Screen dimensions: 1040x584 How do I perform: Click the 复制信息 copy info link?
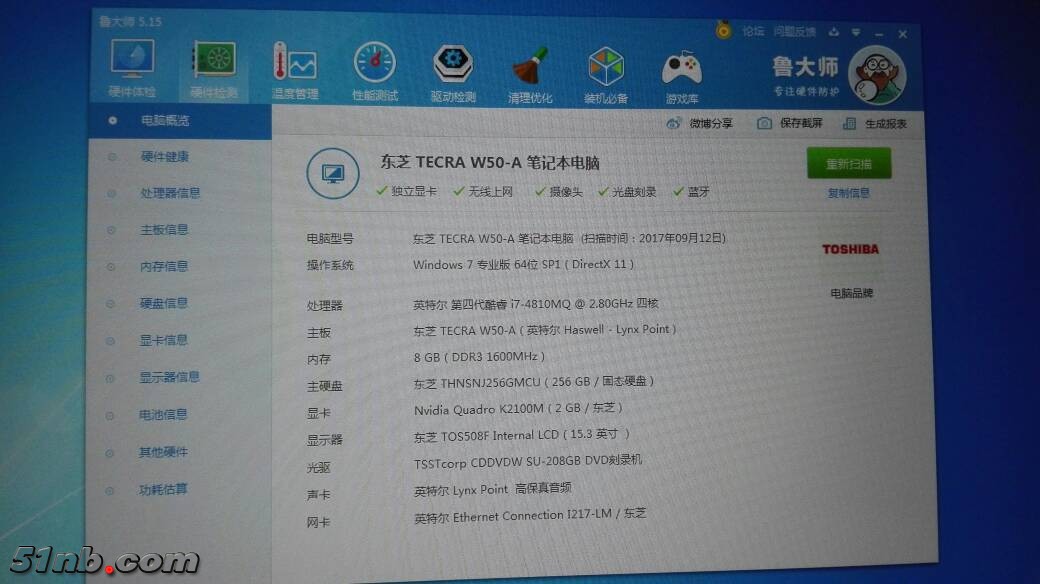coord(848,193)
